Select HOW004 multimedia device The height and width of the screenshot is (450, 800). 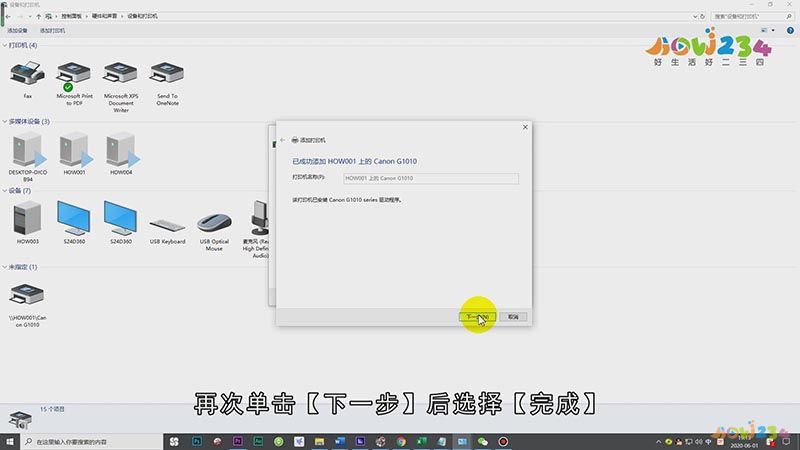[121, 153]
